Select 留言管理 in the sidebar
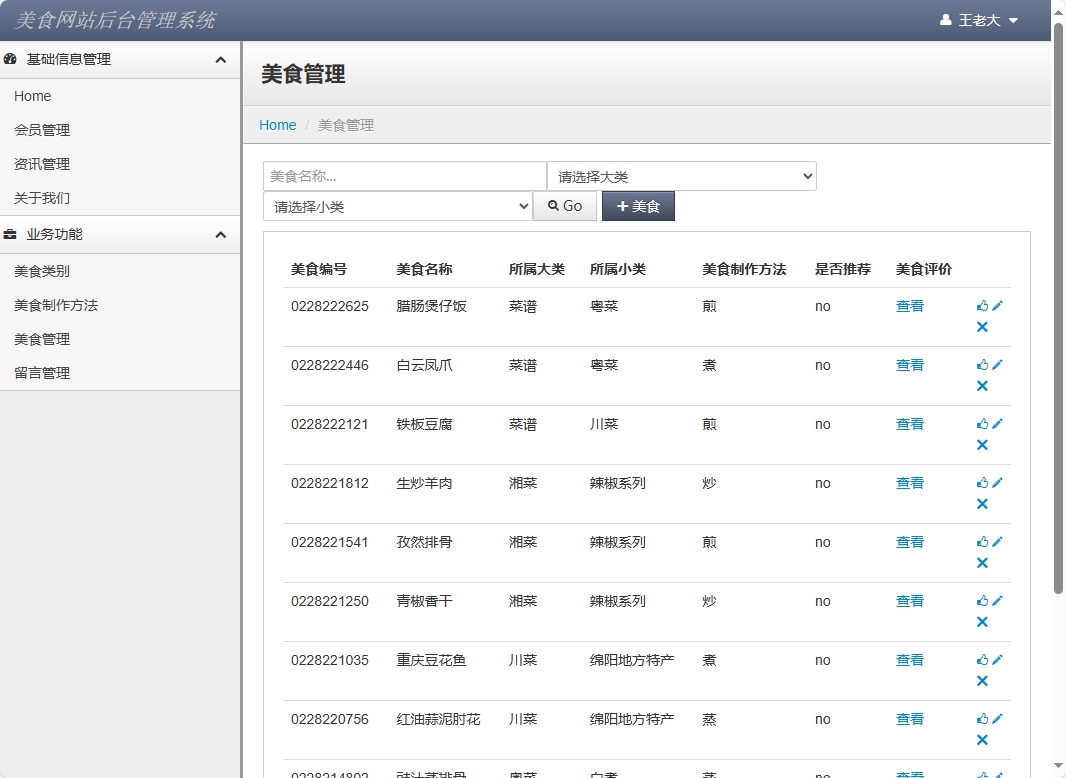 tap(41, 372)
